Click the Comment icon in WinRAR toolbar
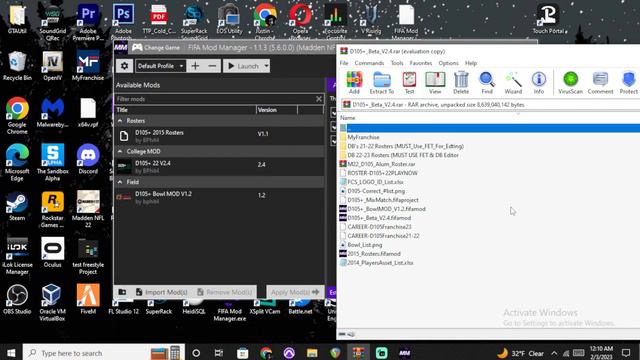This screenshot has width=640, height=360. (600, 82)
